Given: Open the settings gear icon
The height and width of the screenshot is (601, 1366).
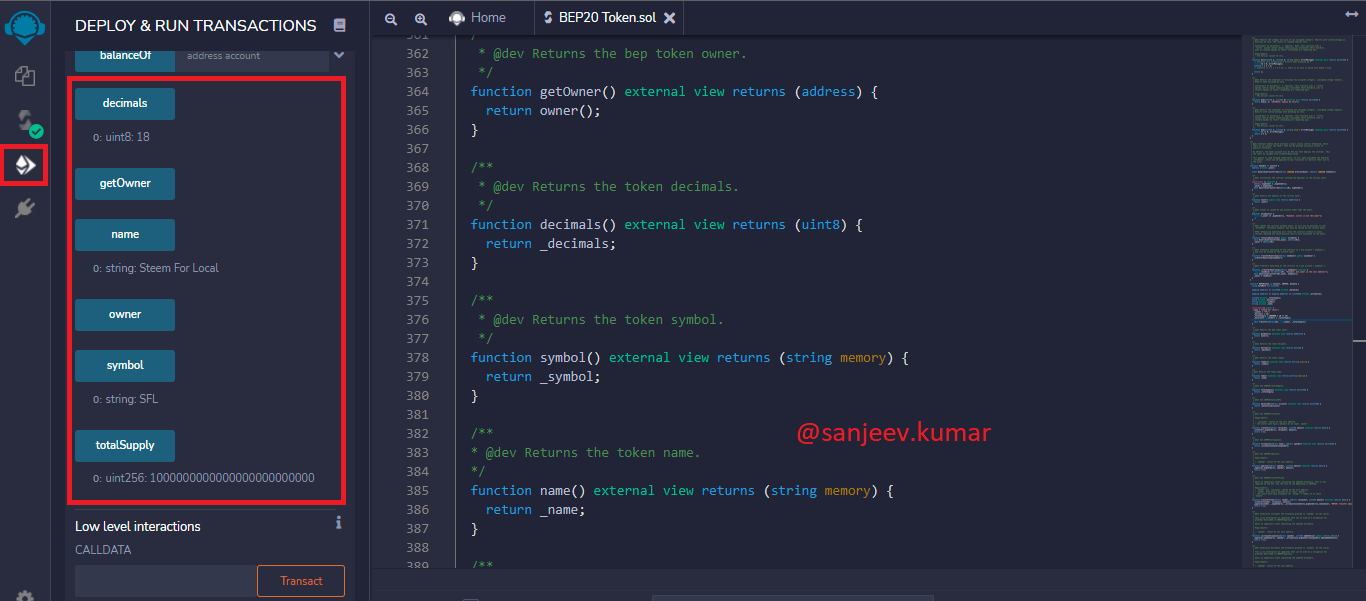Looking at the screenshot, I should point(25,595).
